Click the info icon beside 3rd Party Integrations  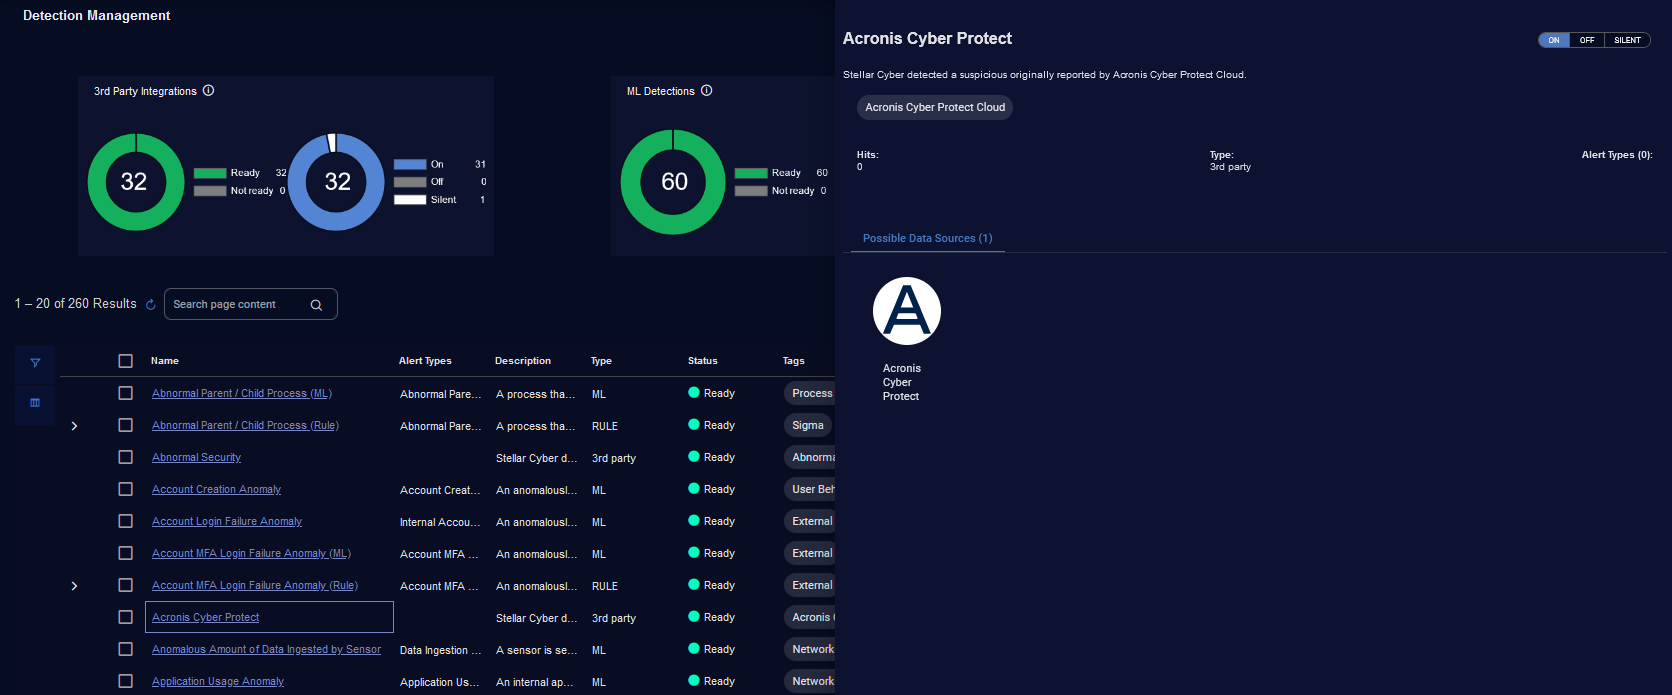(208, 90)
